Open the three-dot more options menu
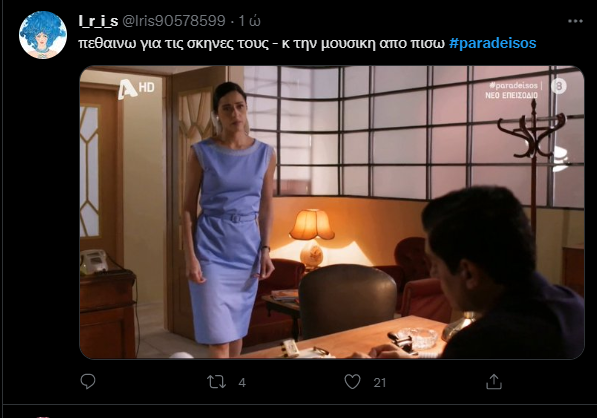 tap(575, 21)
